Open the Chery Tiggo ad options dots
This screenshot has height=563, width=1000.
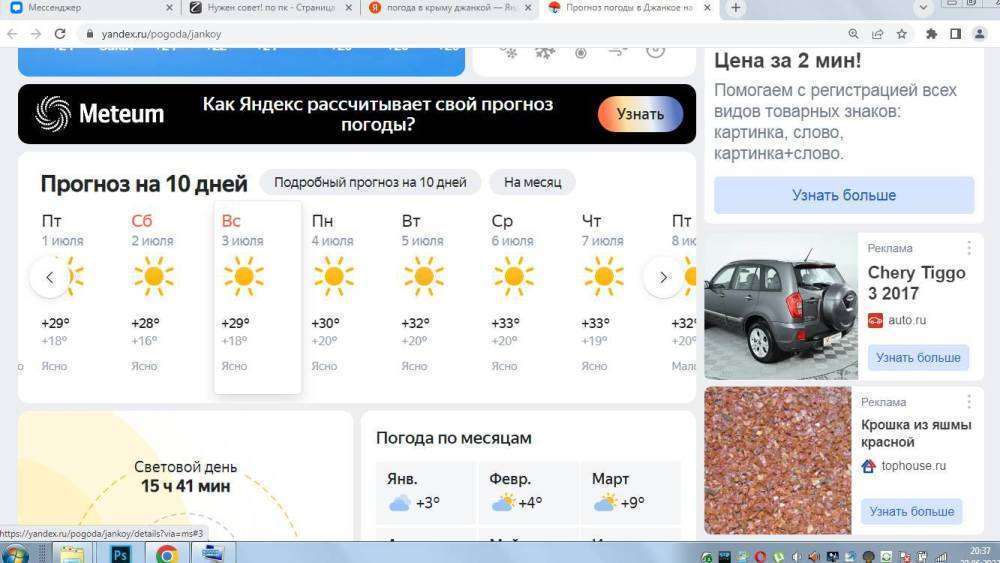969,247
